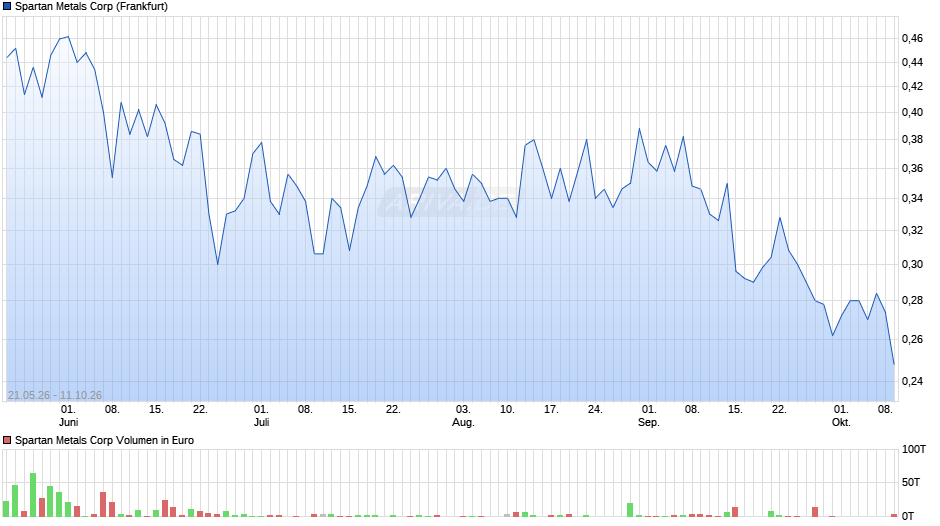The image size is (940, 526).
Task: Click the 'Juli' month label on the time axis
Action: [261, 422]
